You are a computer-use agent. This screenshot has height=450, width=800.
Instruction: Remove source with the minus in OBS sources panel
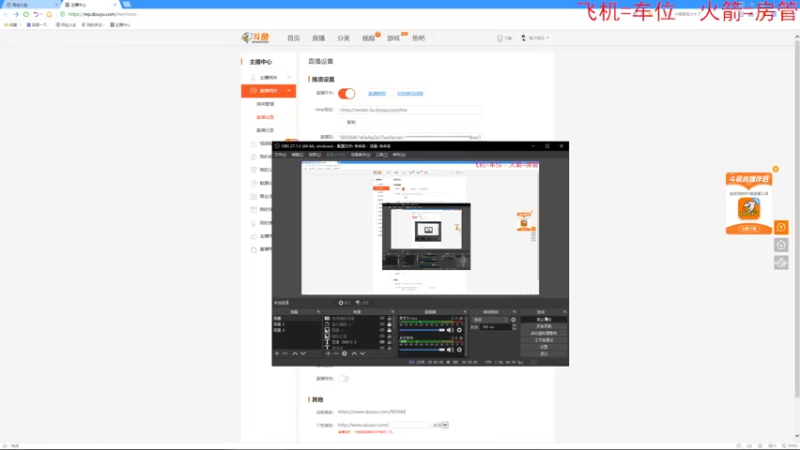pyautogui.click(x=336, y=353)
